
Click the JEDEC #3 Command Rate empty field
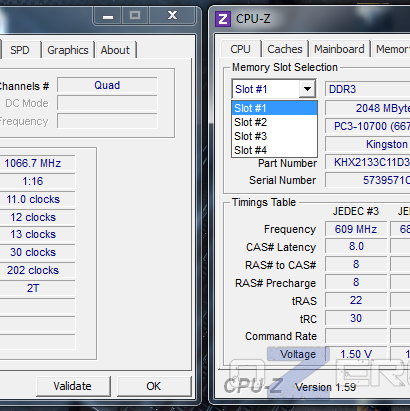click(356, 336)
